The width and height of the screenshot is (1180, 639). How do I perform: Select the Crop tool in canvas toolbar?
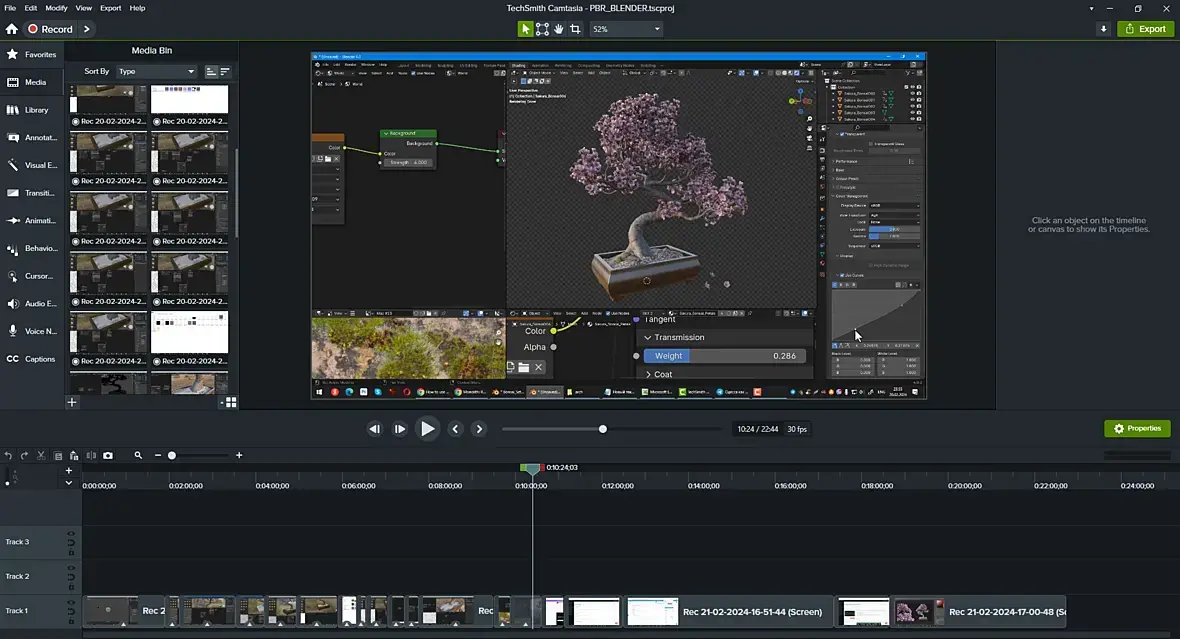[x=575, y=29]
